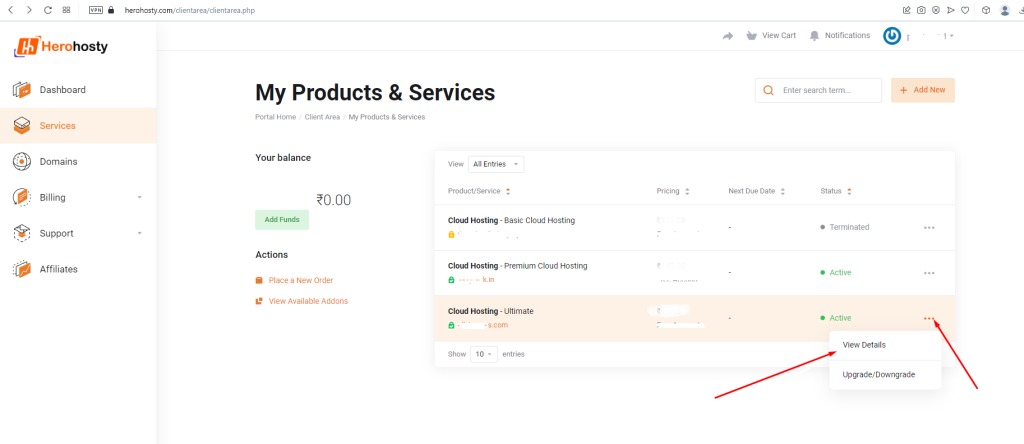Image resolution: width=1024 pixels, height=444 pixels.
Task: Click the Affiliates sidebar icon
Action: [x=22, y=269]
